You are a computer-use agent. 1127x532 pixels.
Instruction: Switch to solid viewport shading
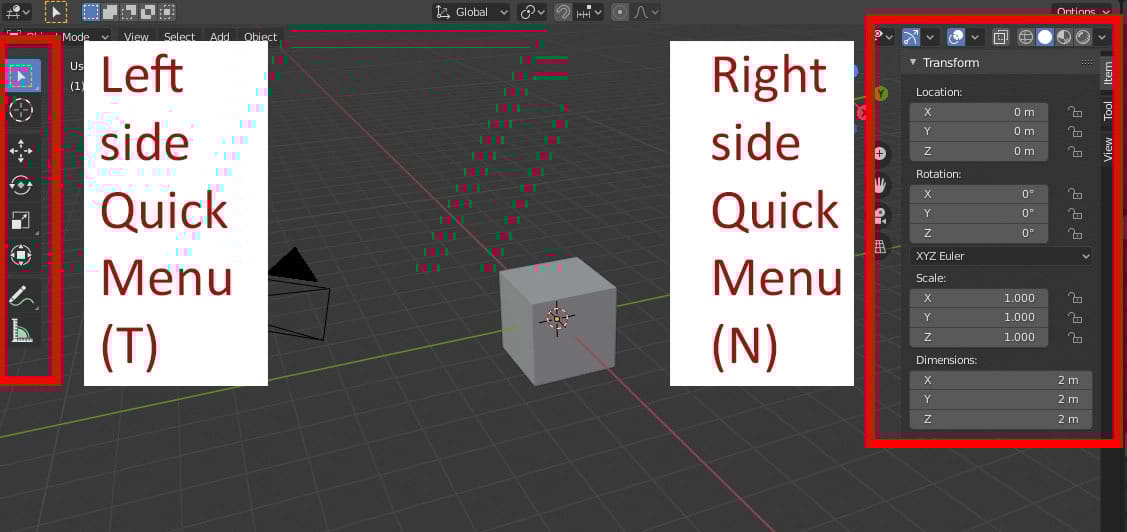tap(1045, 36)
